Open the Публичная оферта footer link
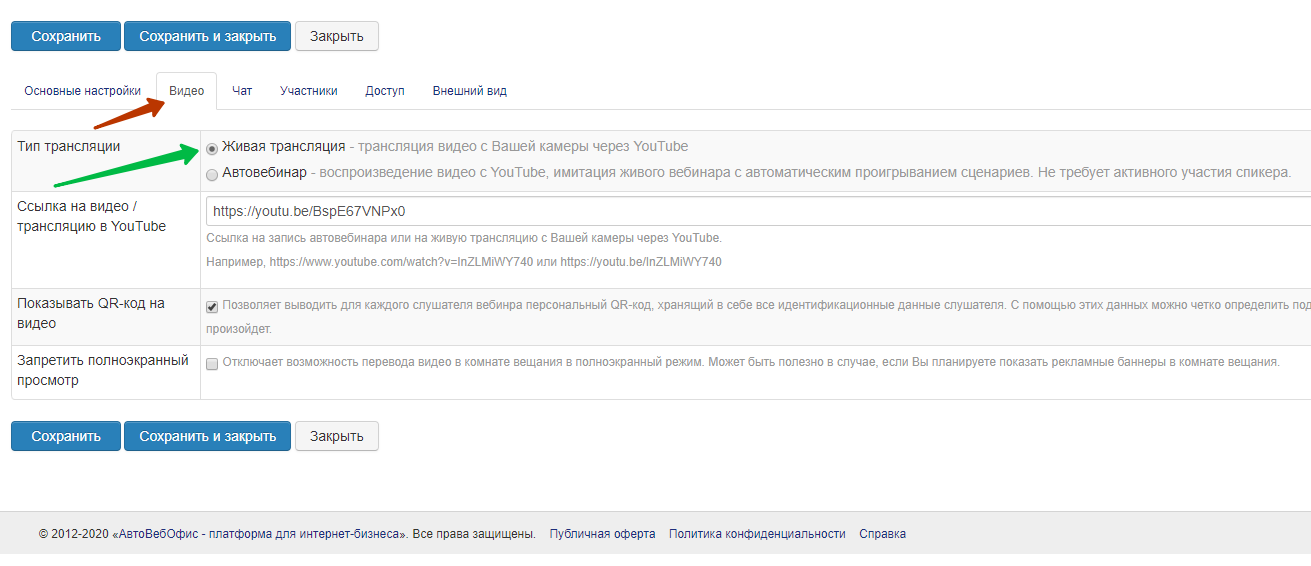 click(x=602, y=534)
